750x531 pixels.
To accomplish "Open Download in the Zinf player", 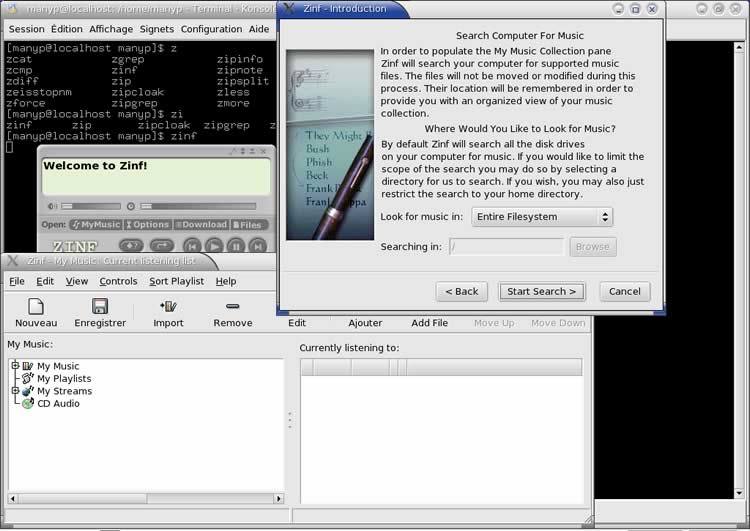I will (x=201, y=224).
